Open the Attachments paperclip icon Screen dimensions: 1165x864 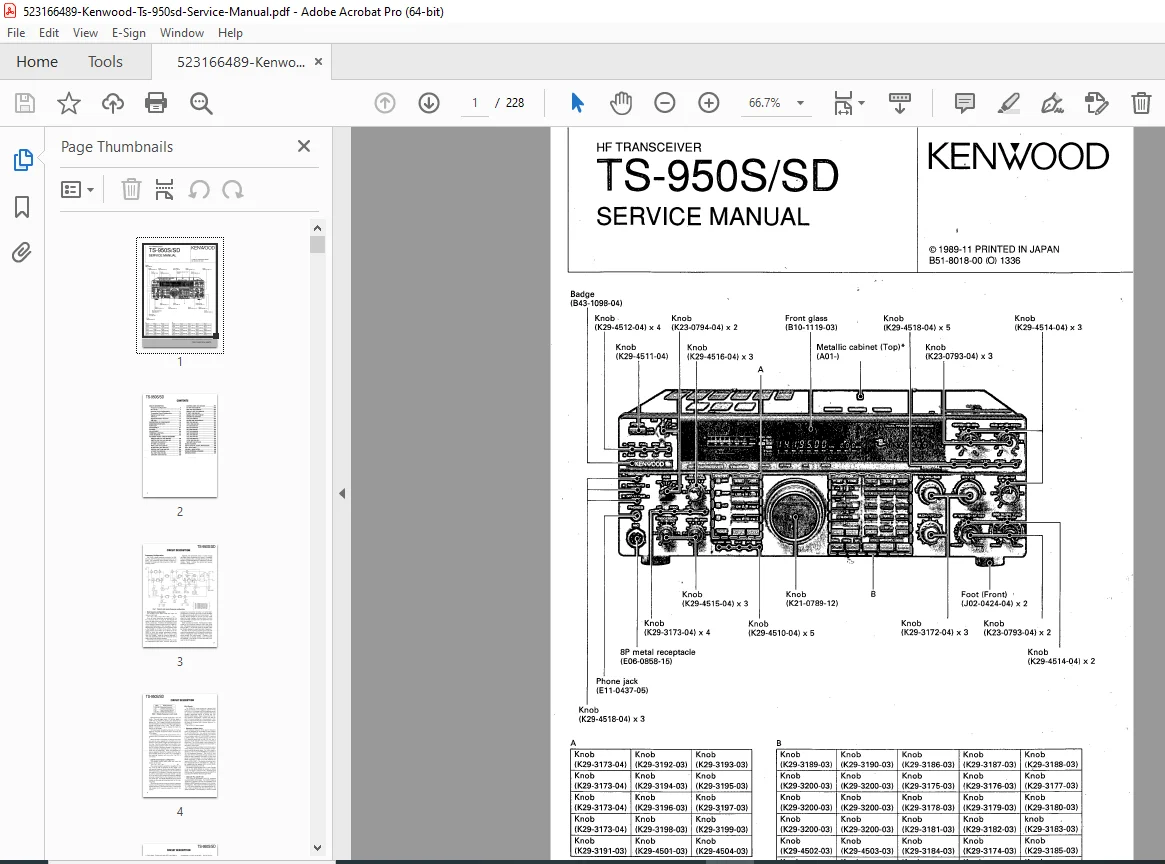[22, 253]
